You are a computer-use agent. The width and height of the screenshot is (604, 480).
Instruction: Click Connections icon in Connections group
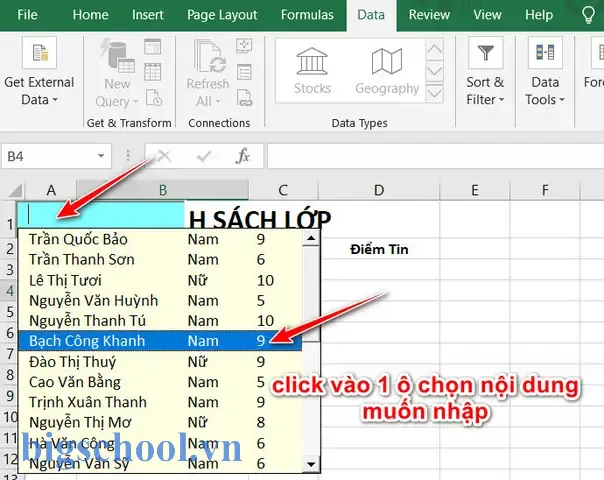[244, 46]
